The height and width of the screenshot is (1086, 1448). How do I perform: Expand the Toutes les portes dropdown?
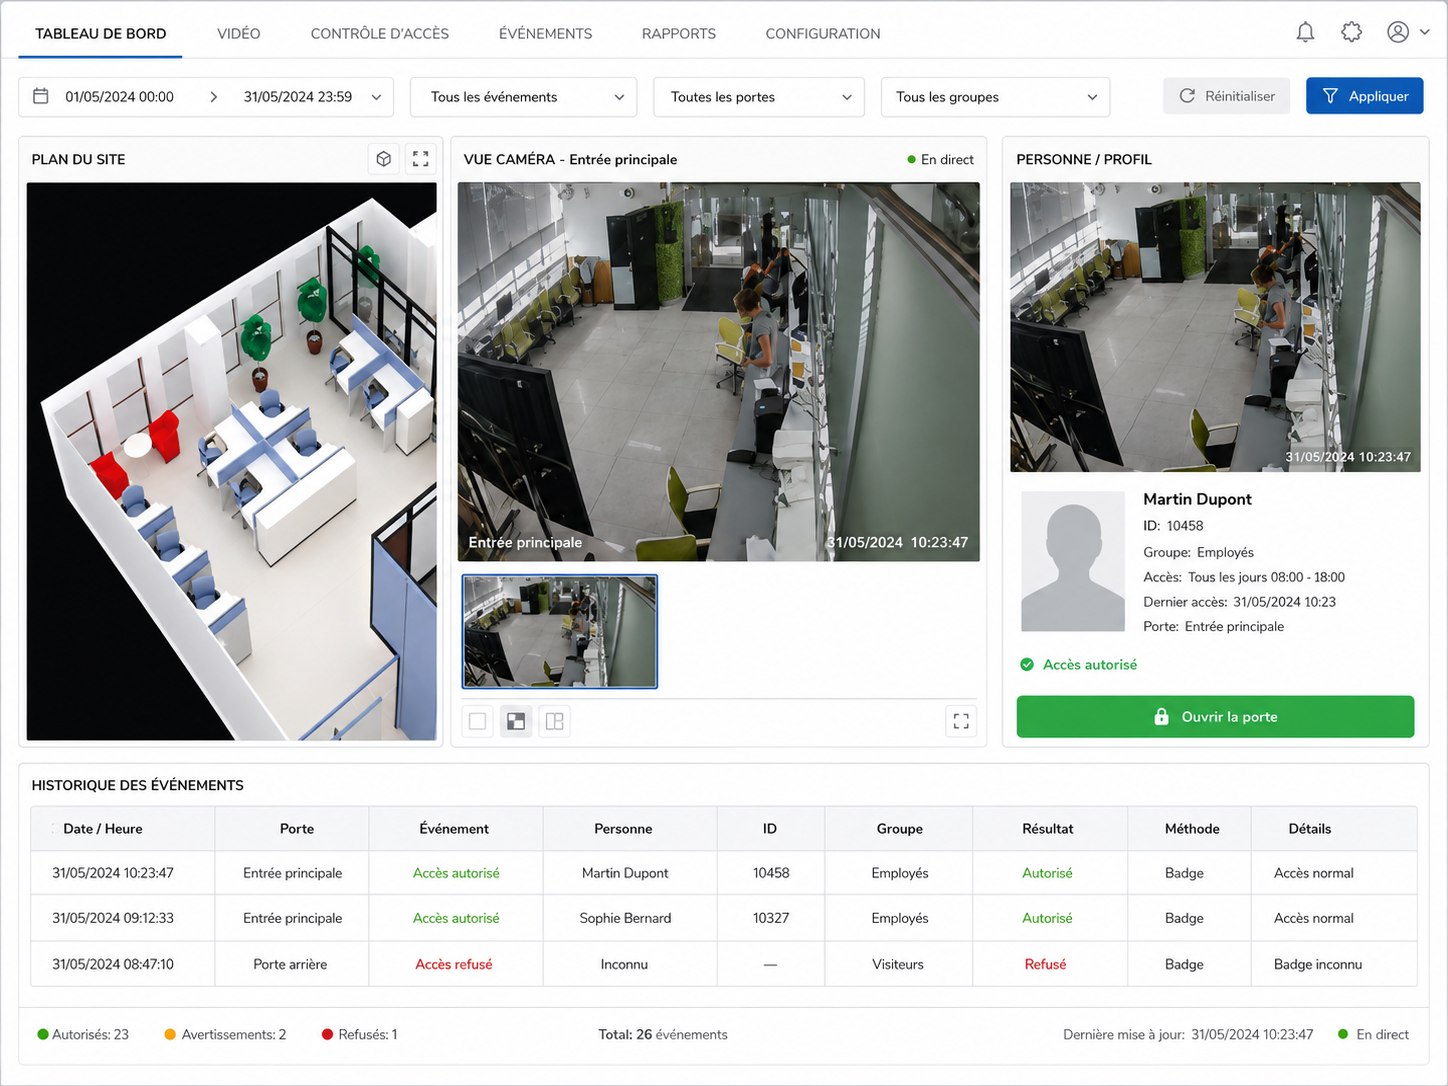tap(759, 97)
